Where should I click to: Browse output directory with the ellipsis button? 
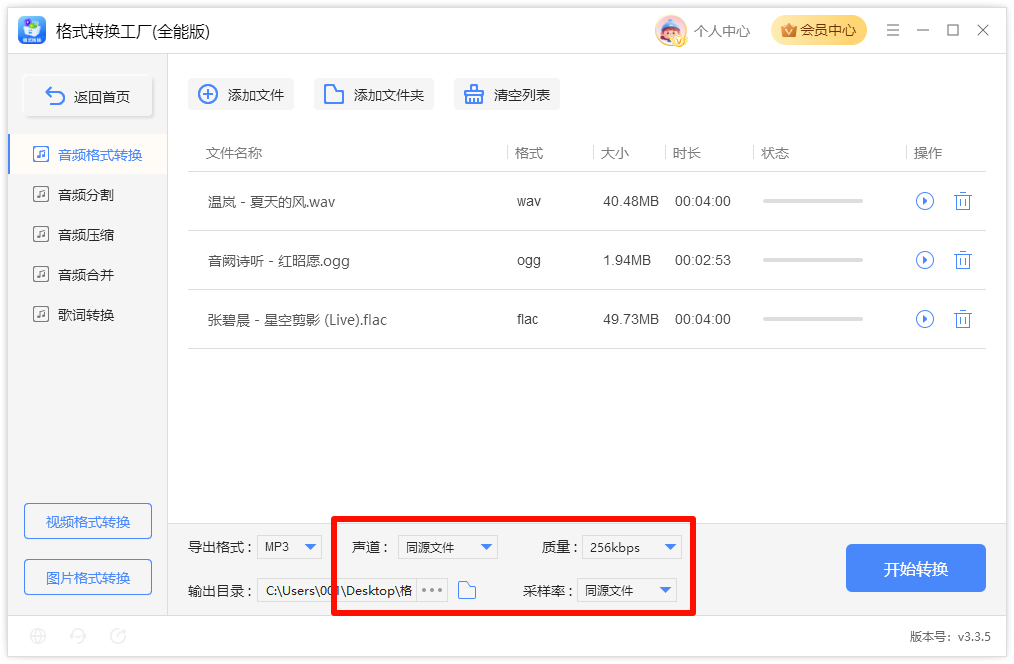pos(431,590)
